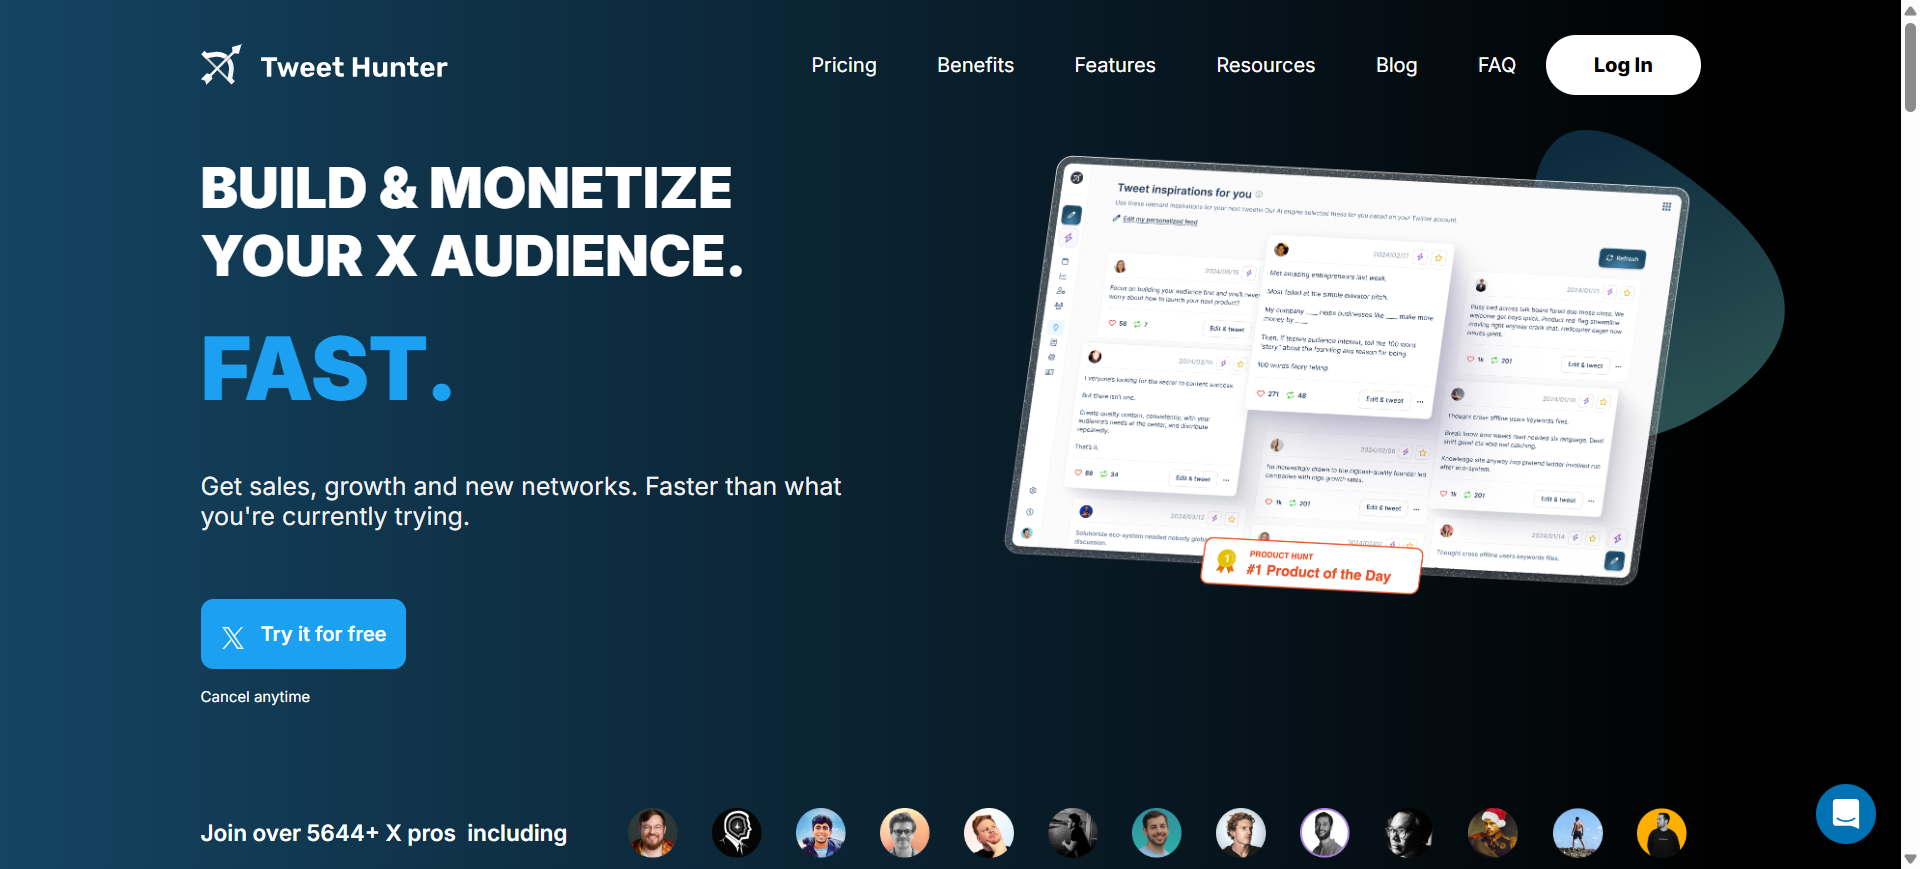Select the curly-haired man avatar
The width and height of the screenshot is (1920, 869).
click(x=1240, y=833)
